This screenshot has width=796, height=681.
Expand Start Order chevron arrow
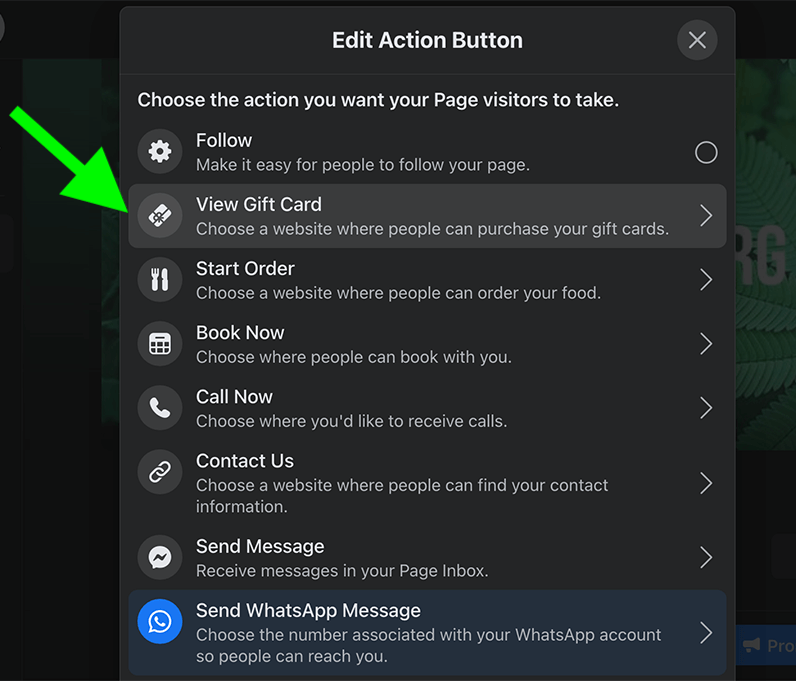(x=706, y=280)
